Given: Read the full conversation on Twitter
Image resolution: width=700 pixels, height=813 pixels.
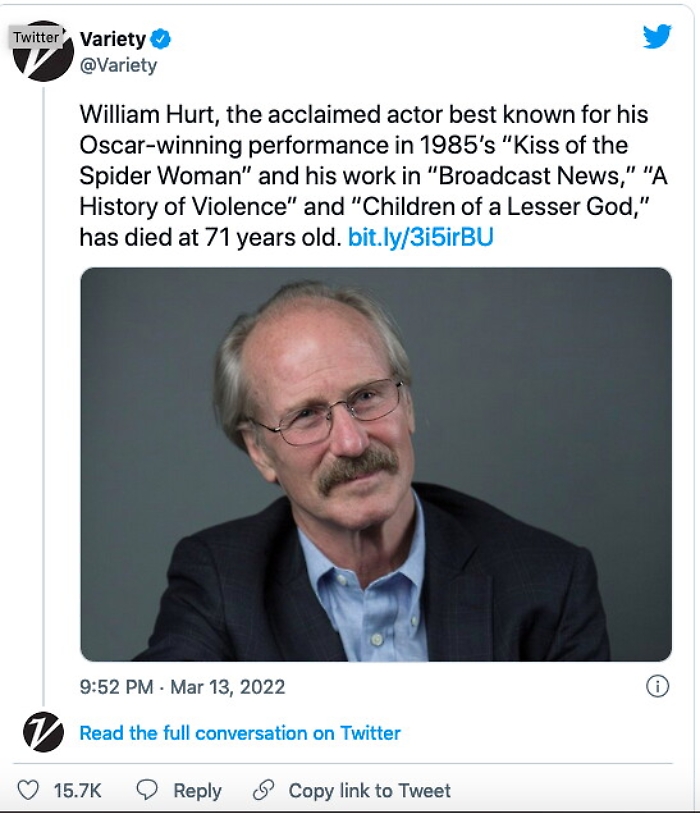Looking at the screenshot, I should pos(240,733).
